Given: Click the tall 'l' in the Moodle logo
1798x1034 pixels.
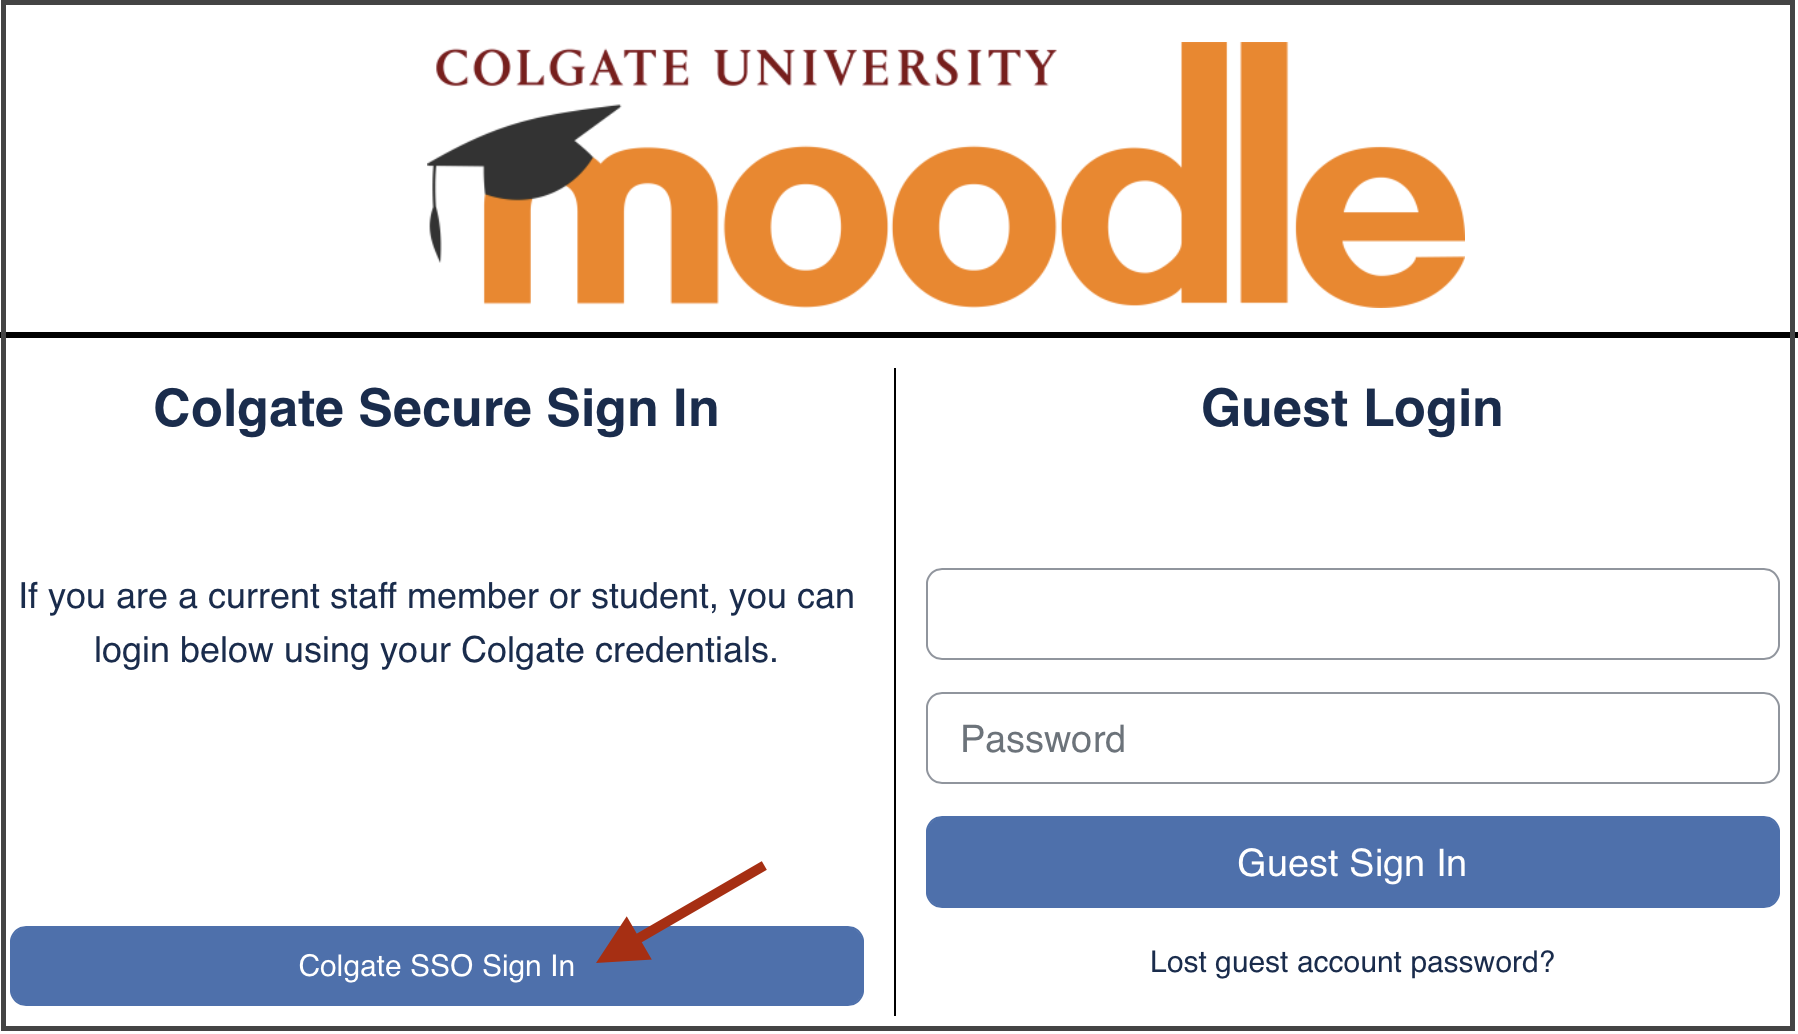Looking at the screenshot, I should tap(1263, 172).
